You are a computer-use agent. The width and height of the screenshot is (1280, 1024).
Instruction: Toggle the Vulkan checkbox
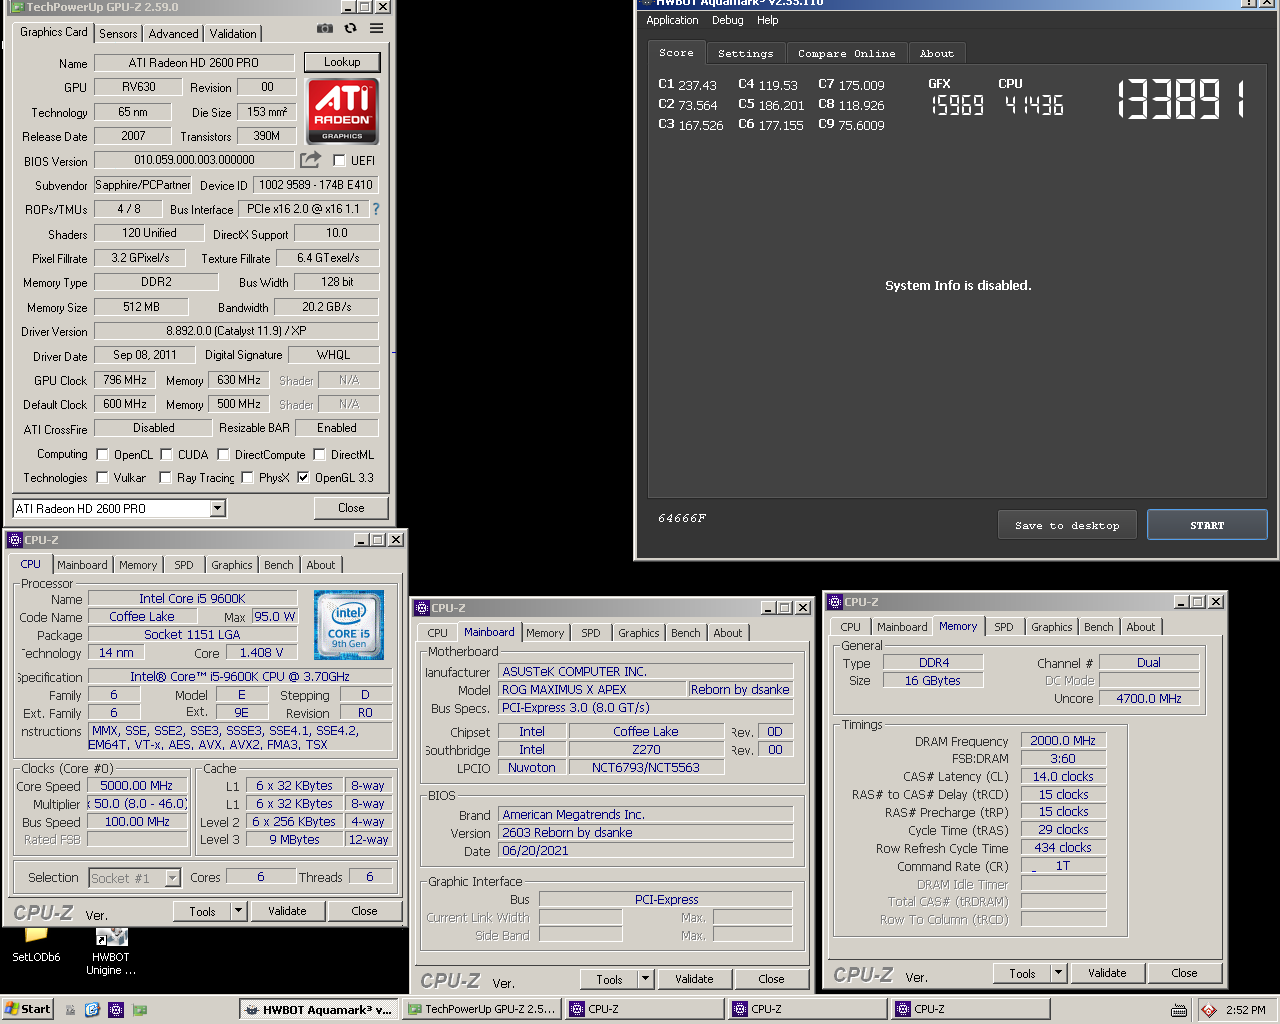(x=102, y=478)
